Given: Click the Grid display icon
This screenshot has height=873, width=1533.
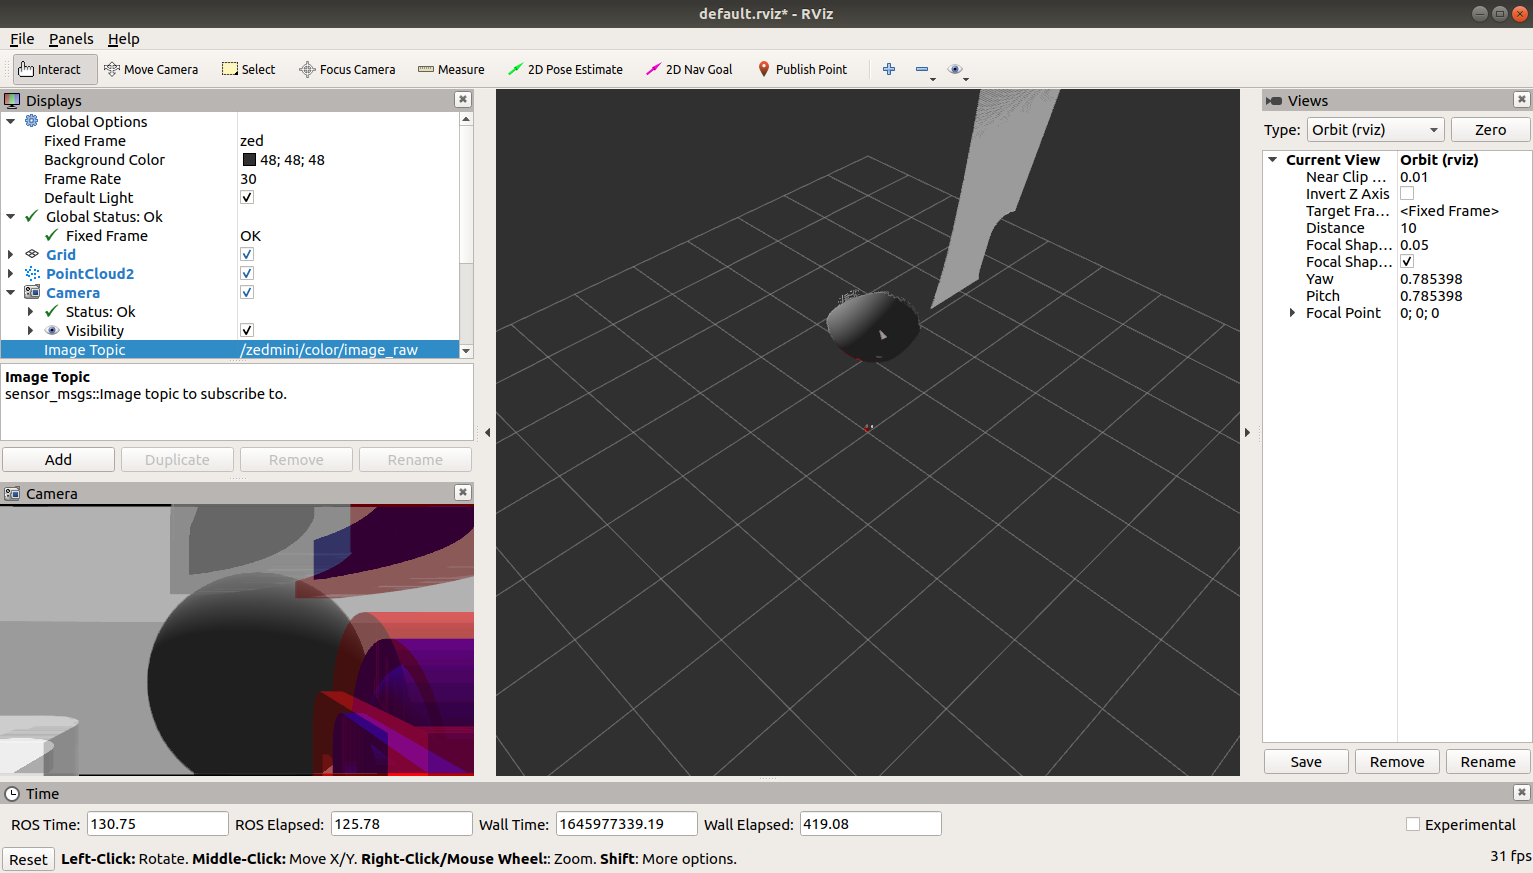Looking at the screenshot, I should click(32, 254).
